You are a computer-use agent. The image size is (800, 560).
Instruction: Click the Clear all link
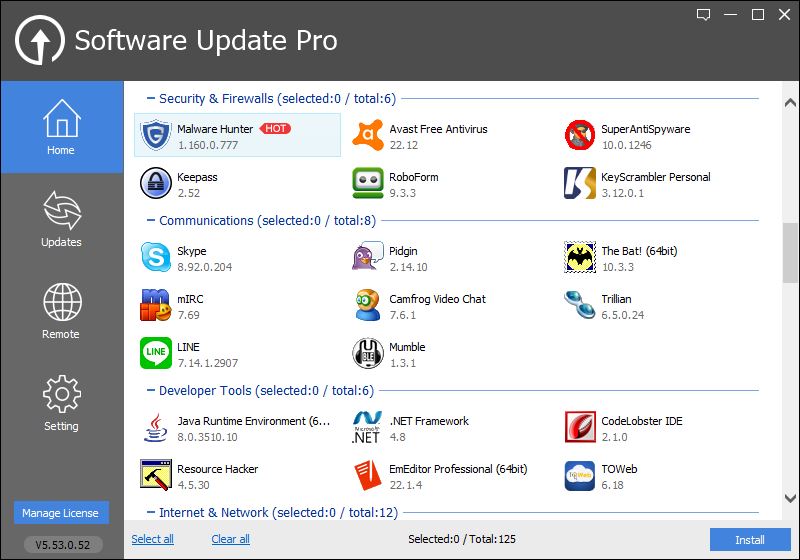[x=231, y=539]
